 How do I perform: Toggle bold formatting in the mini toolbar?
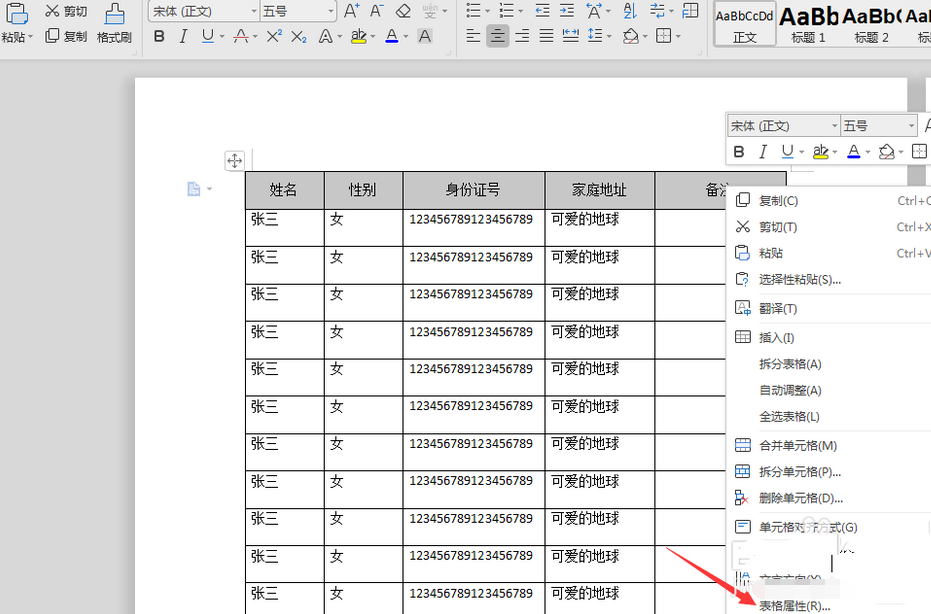coord(738,151)
